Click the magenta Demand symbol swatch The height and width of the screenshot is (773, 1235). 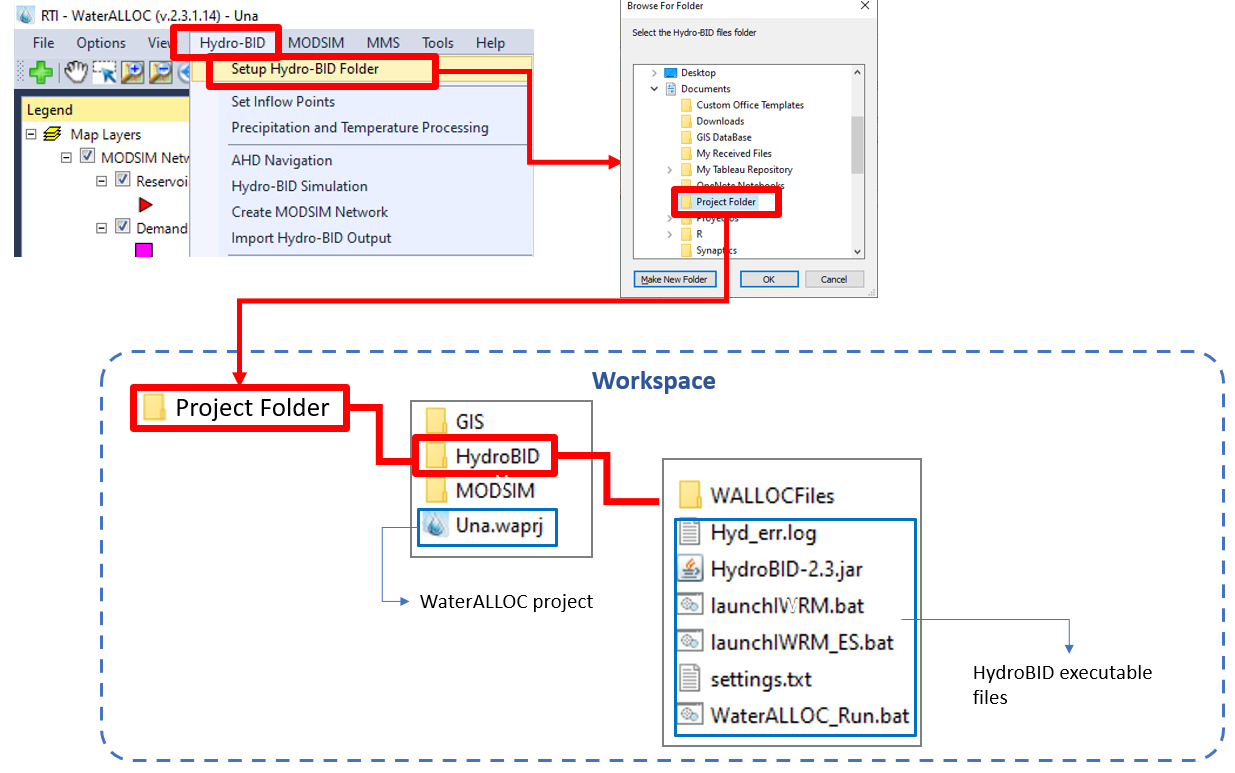(144, 250)
